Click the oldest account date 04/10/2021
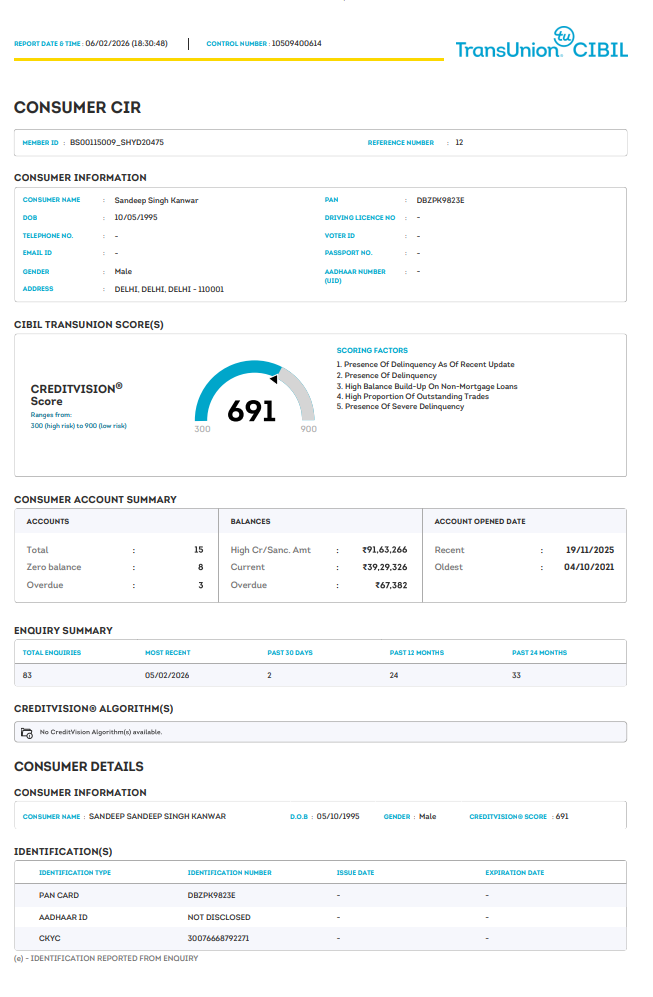The height and width of the screenshot is (997, 653). [589, 567]
